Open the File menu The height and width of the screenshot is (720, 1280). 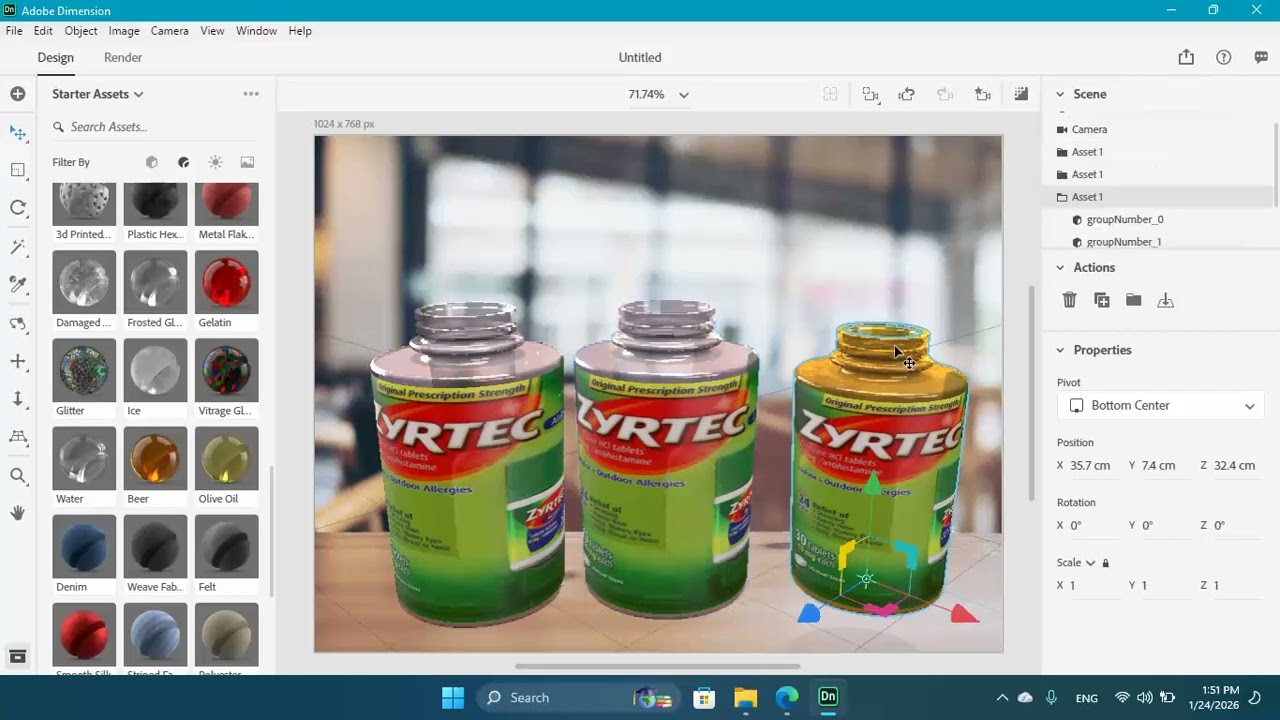(x=14, y=31)
